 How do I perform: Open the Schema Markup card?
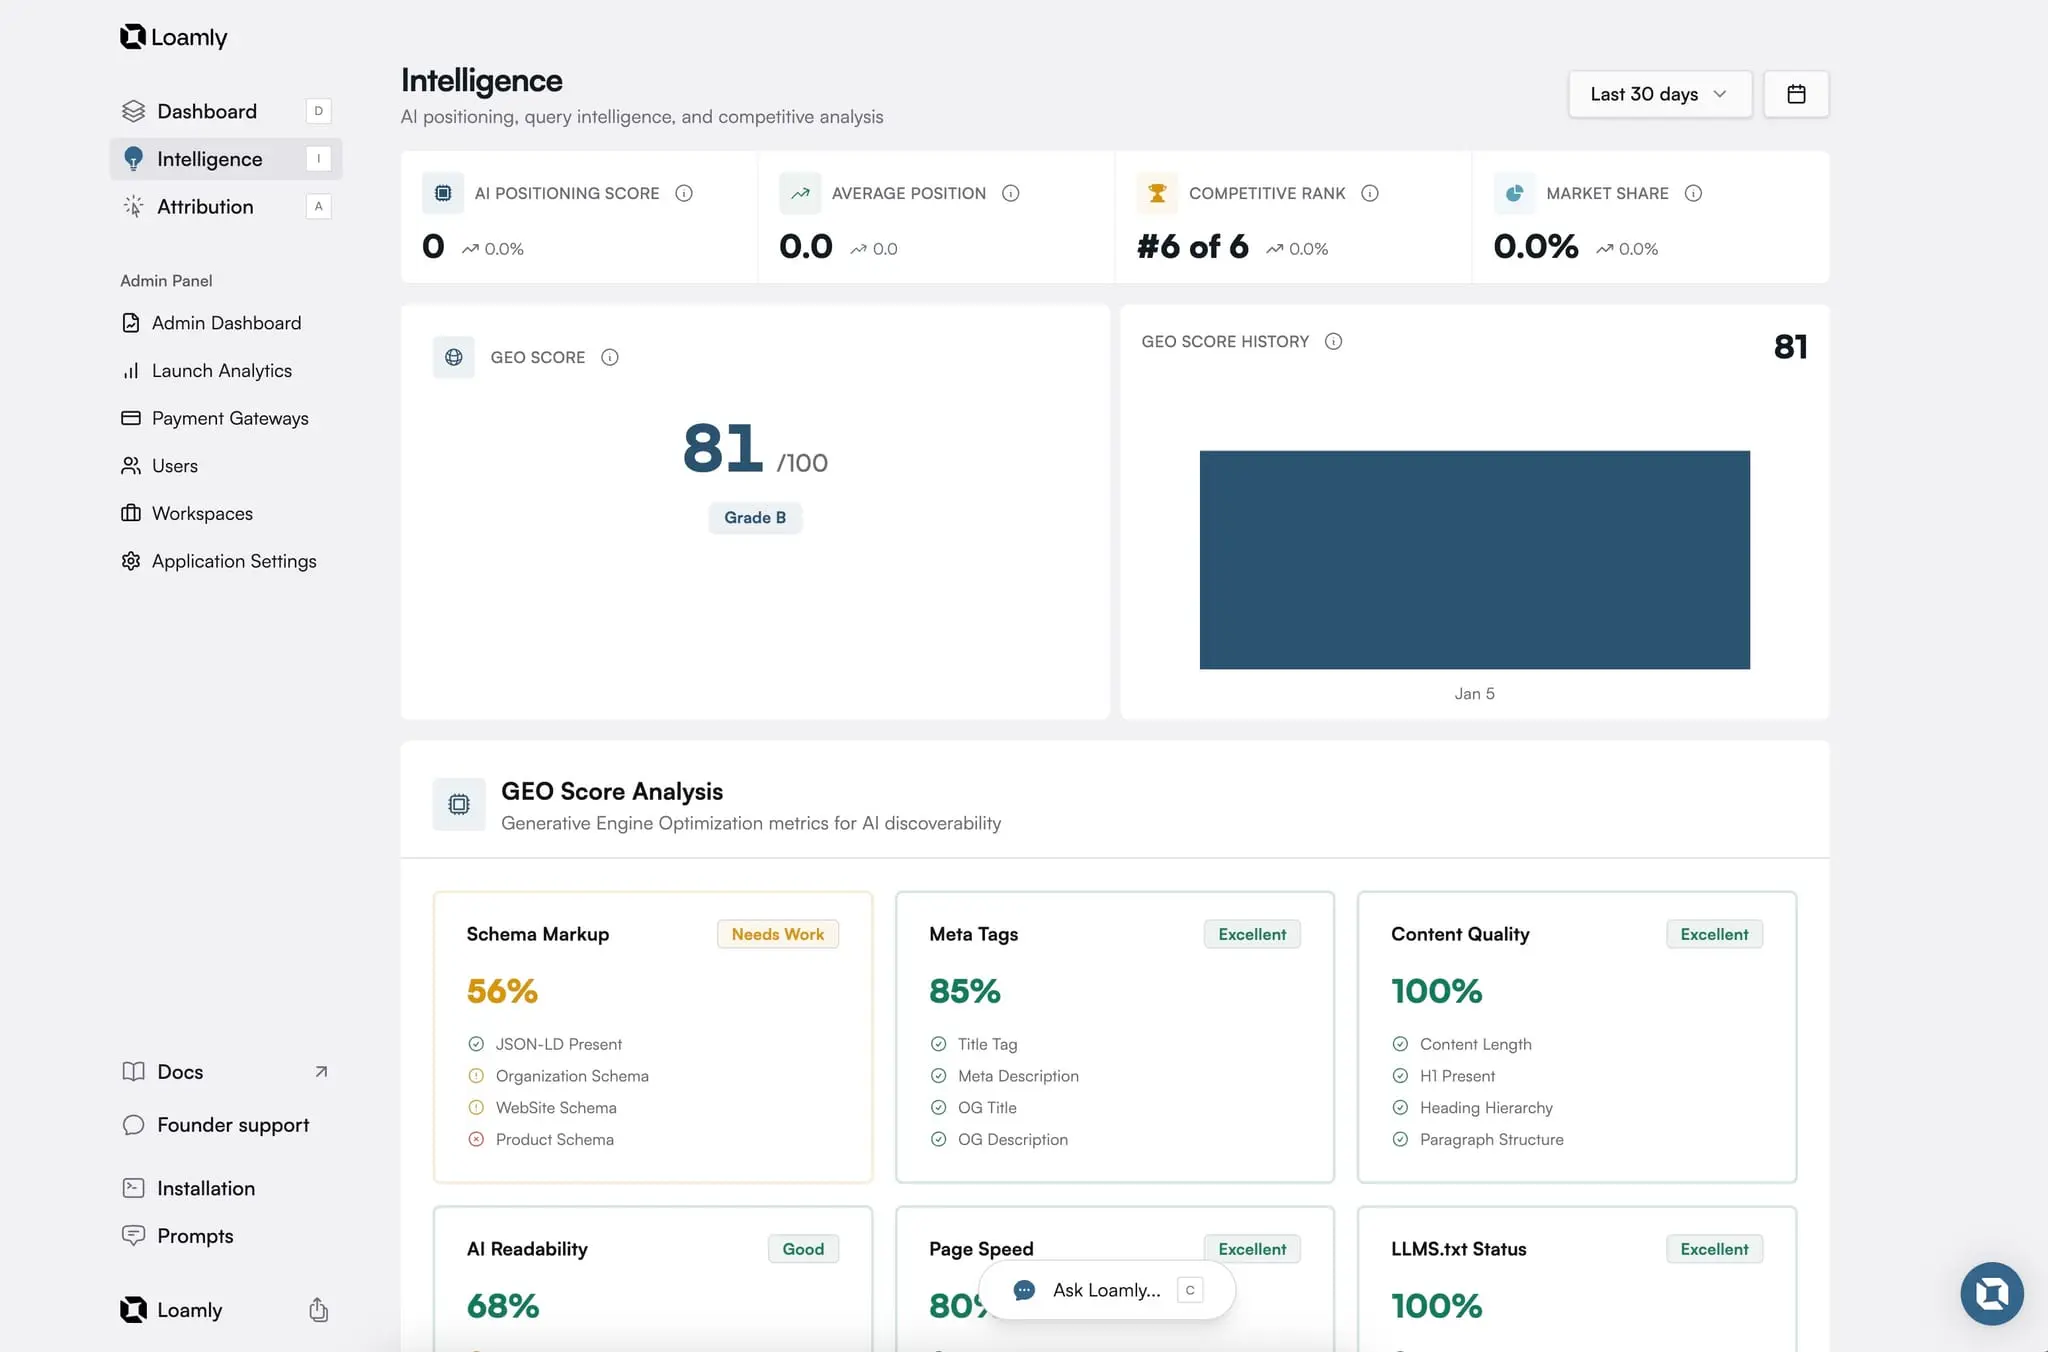click(653, 1037)
